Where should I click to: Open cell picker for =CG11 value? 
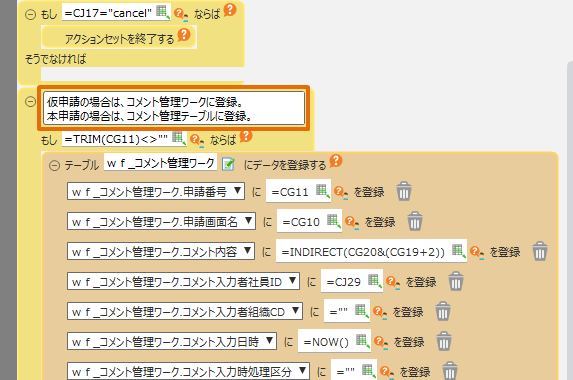point(323,191)
